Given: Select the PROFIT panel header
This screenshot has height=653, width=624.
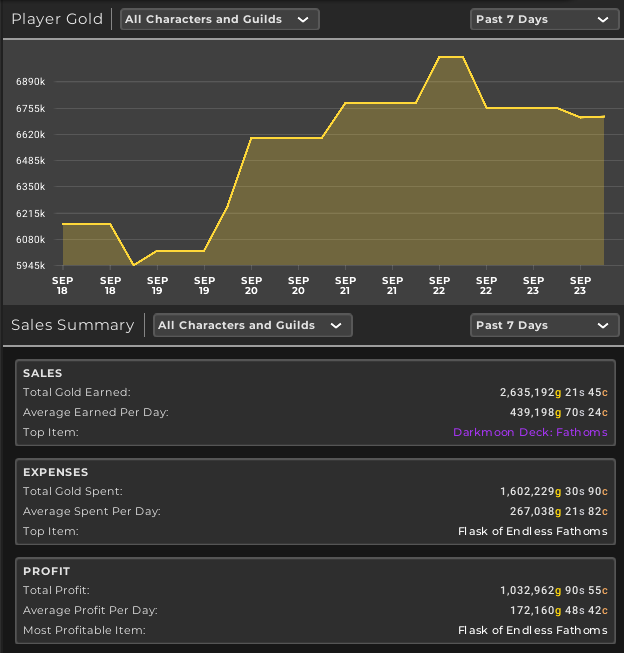Looking at the screenshot, I should click(45, 571).
